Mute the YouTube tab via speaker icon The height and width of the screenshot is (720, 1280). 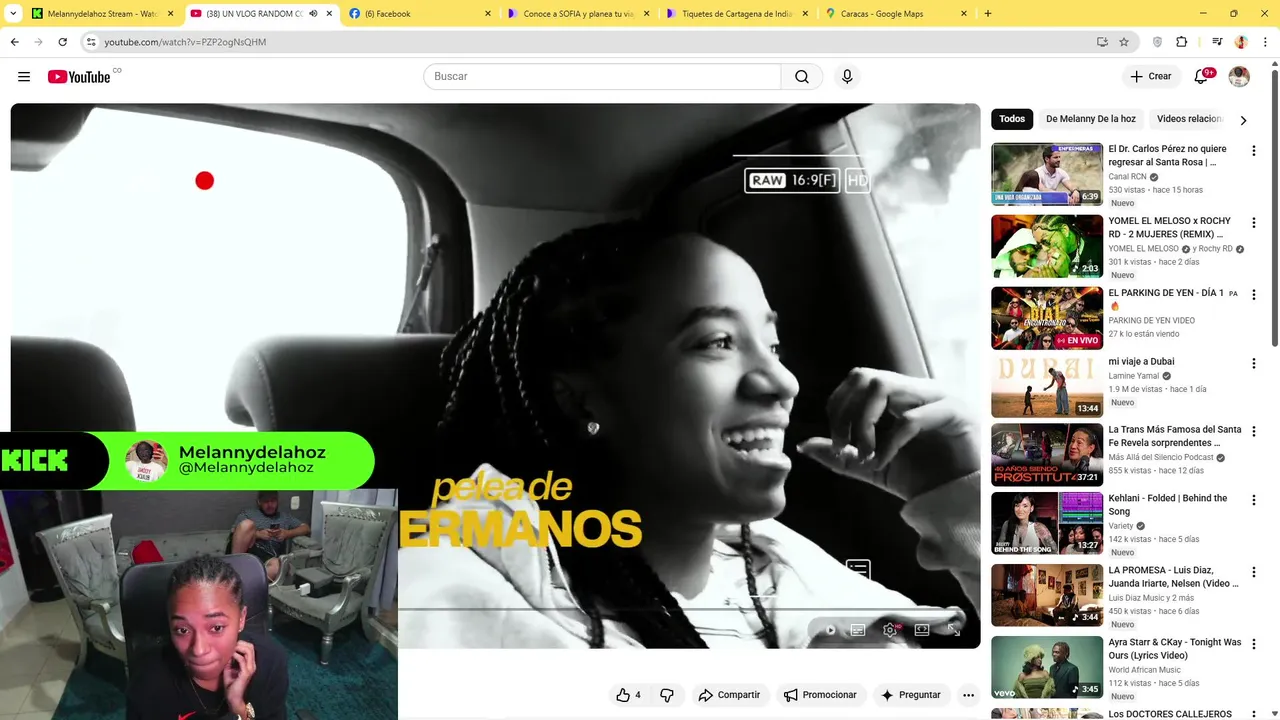point(313,14)
